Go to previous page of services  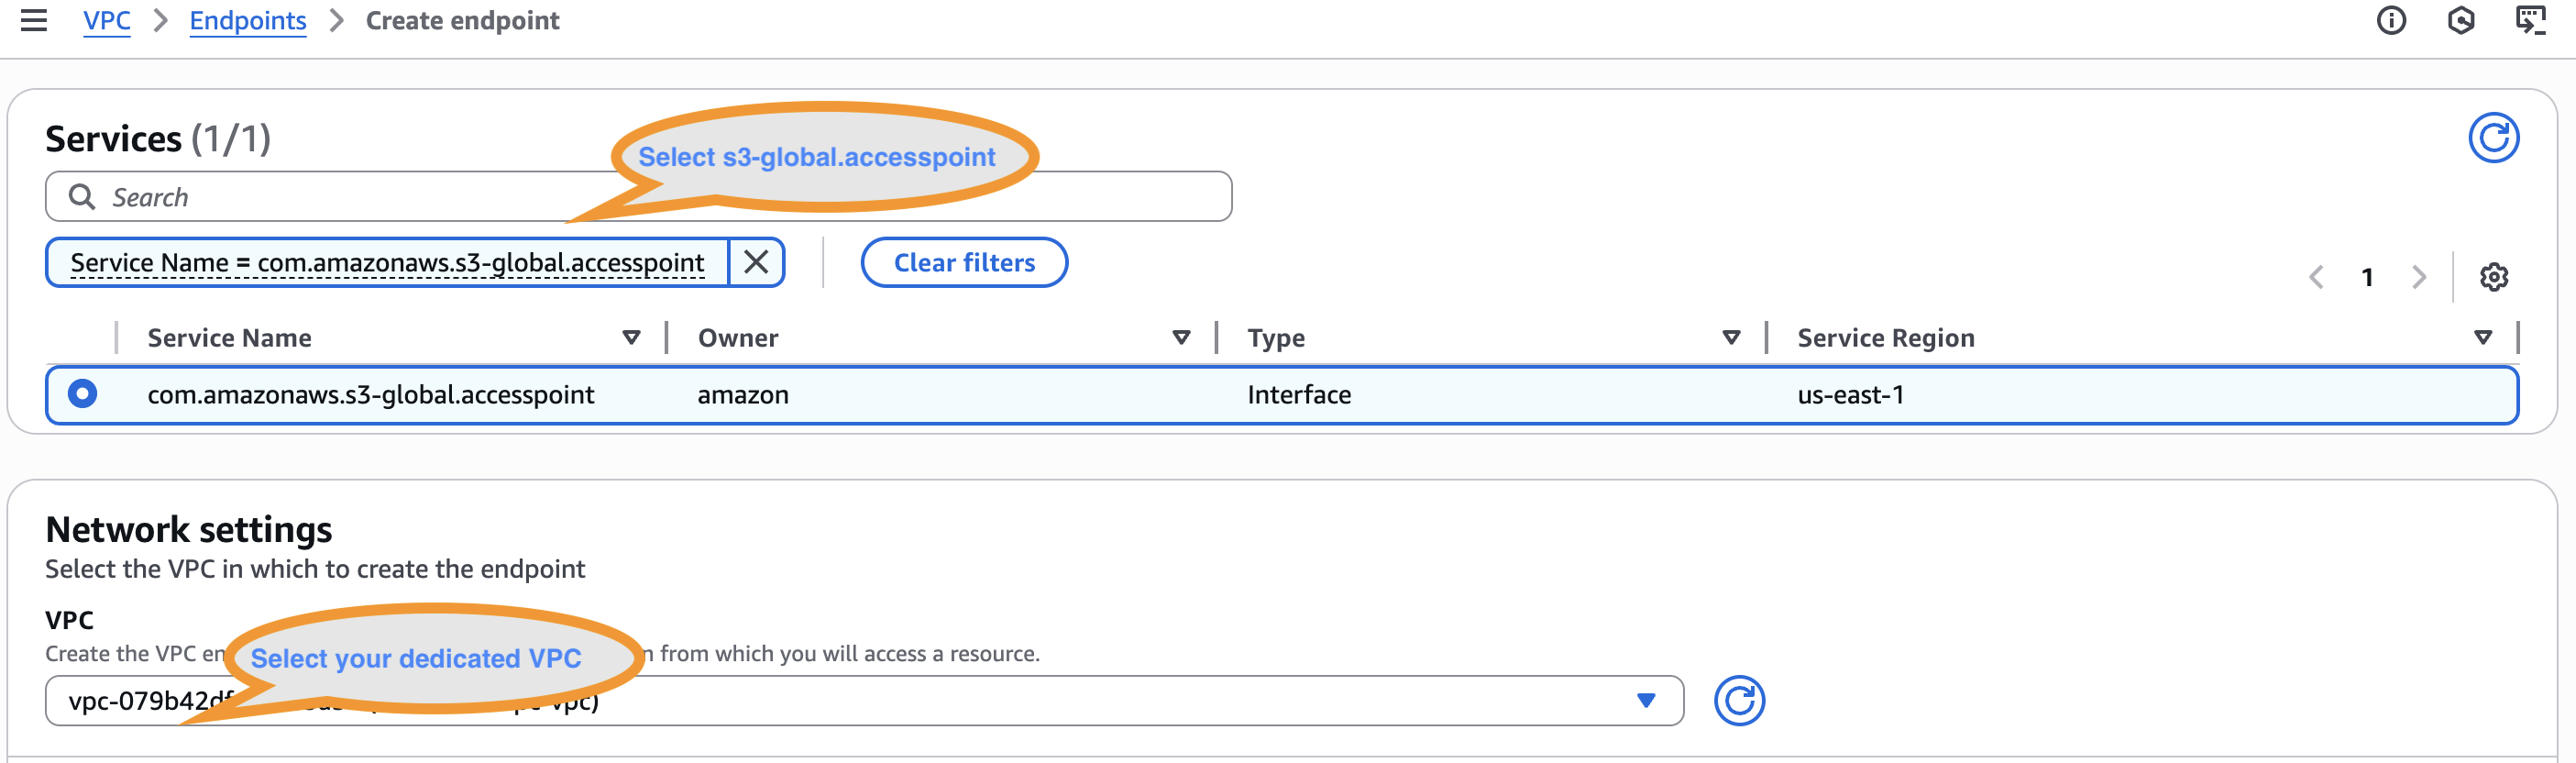(x=2316, y=277)
